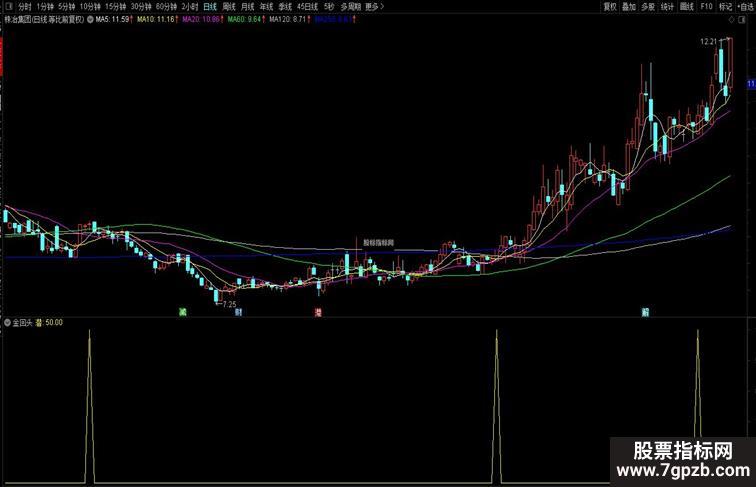Image resolution: width=756 pixels, height=487 pixels.
Task: Click the round settings icon beside MA5
Action: click(x=90, y=20)
